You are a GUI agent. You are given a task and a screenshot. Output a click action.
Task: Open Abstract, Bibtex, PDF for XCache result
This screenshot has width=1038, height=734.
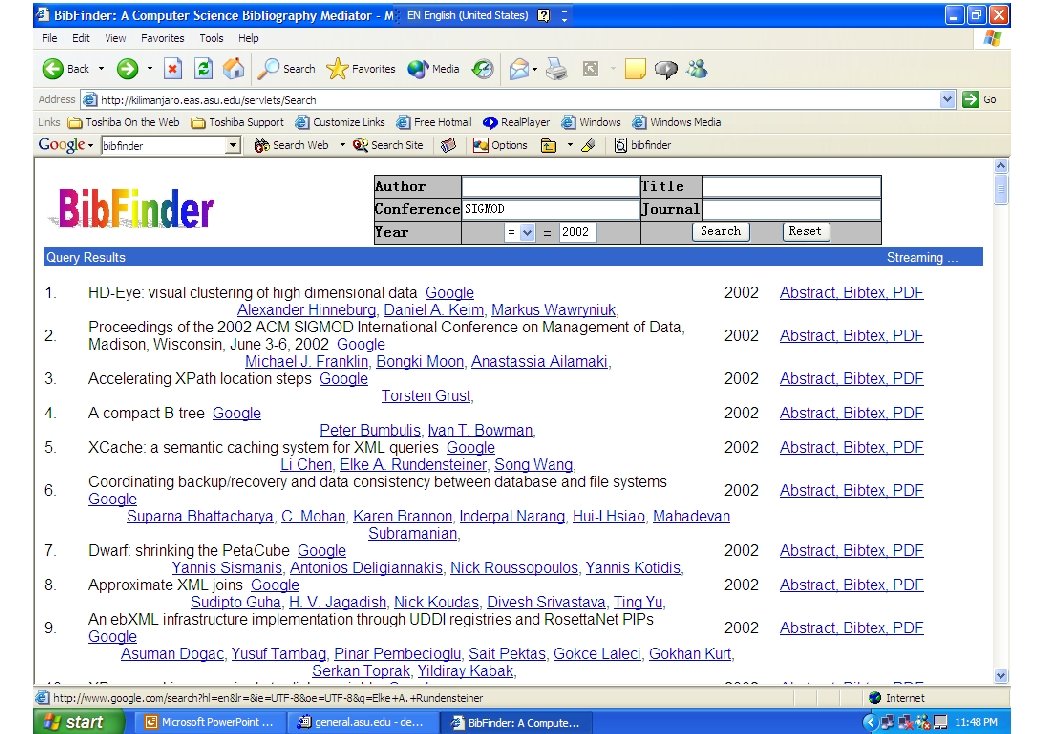click(851, 447)
